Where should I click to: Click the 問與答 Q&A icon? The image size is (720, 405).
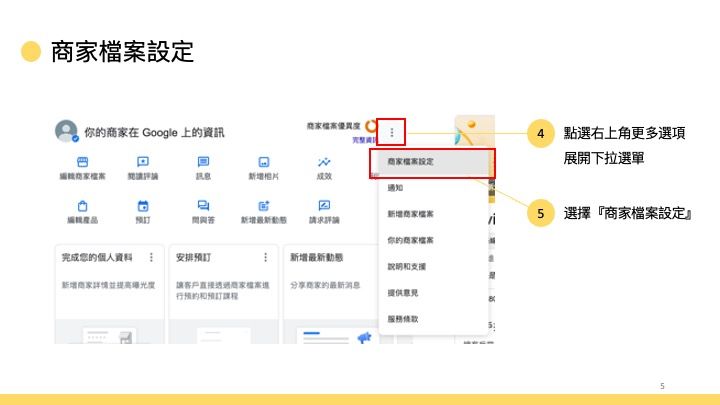[x=203, y=206]
